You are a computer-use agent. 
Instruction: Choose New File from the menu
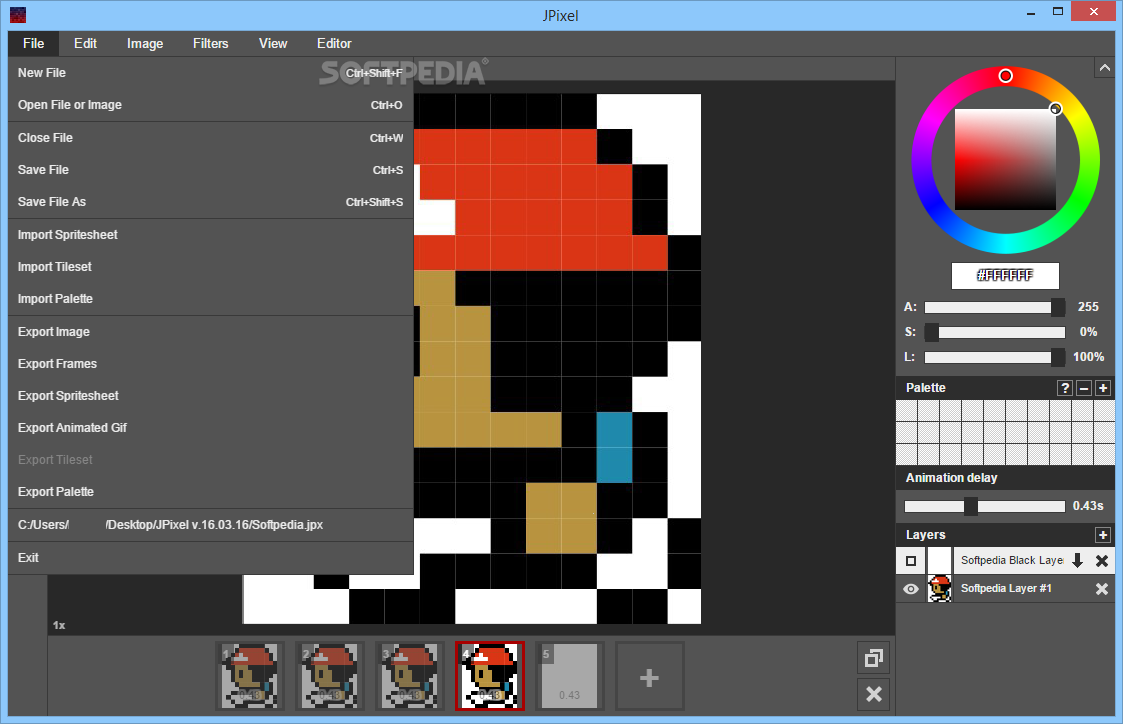click(211, 73)
